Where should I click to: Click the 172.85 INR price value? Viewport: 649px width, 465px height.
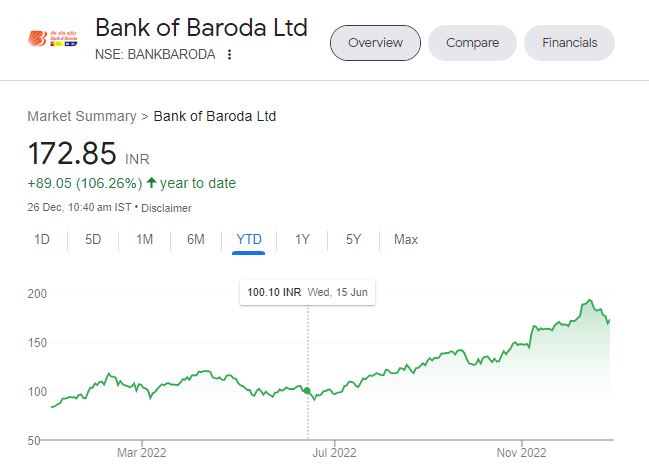coord(73,154)
